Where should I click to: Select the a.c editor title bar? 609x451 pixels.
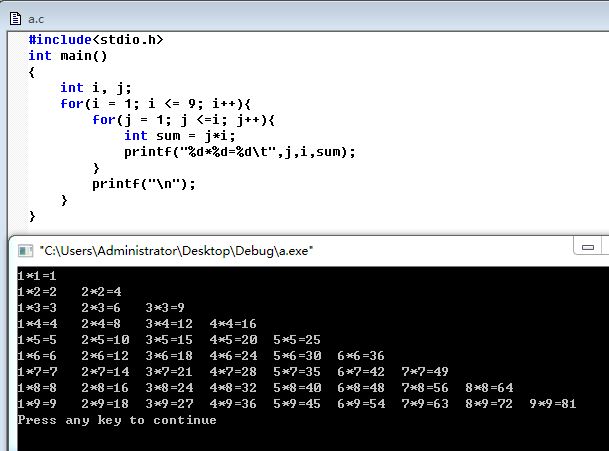pos(300,16)
